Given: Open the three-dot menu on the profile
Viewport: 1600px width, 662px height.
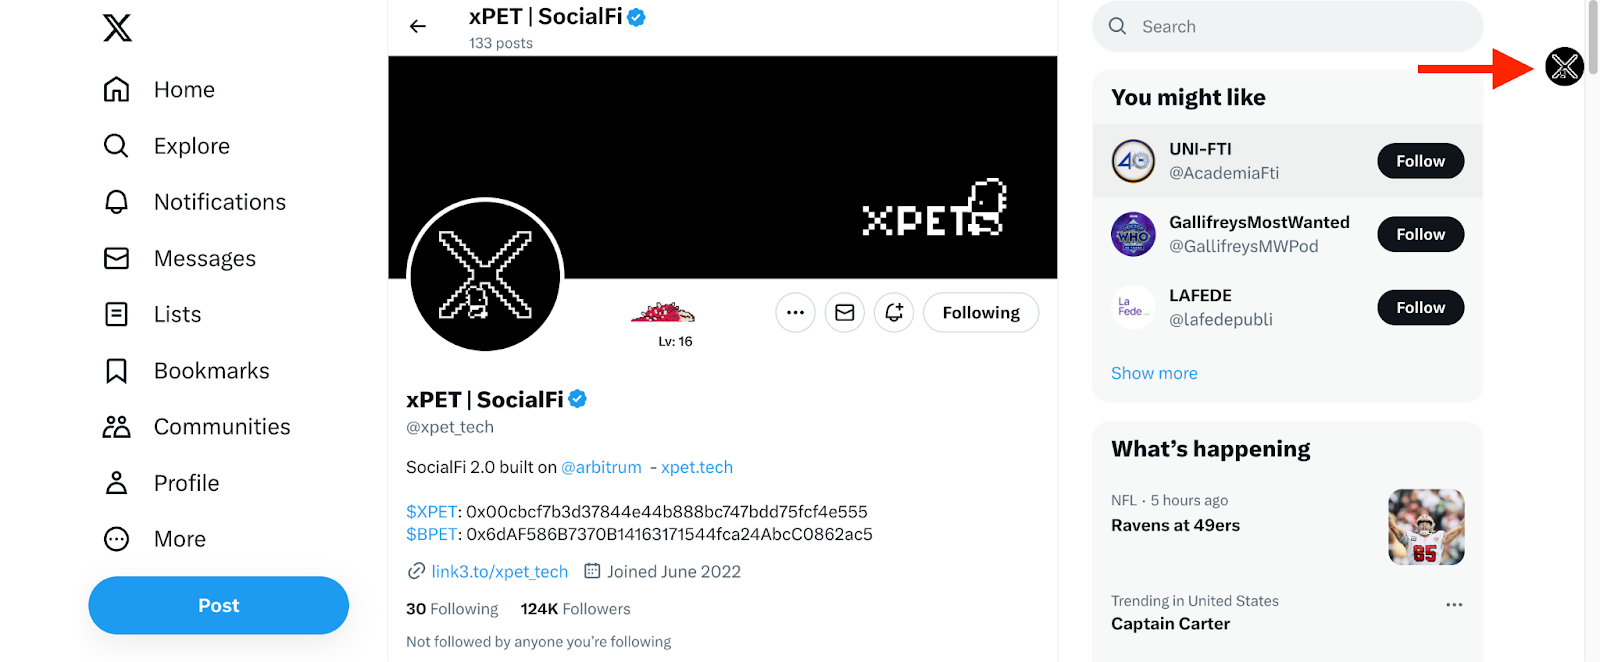Looking at the screenshot, I should tap(795, 313).
